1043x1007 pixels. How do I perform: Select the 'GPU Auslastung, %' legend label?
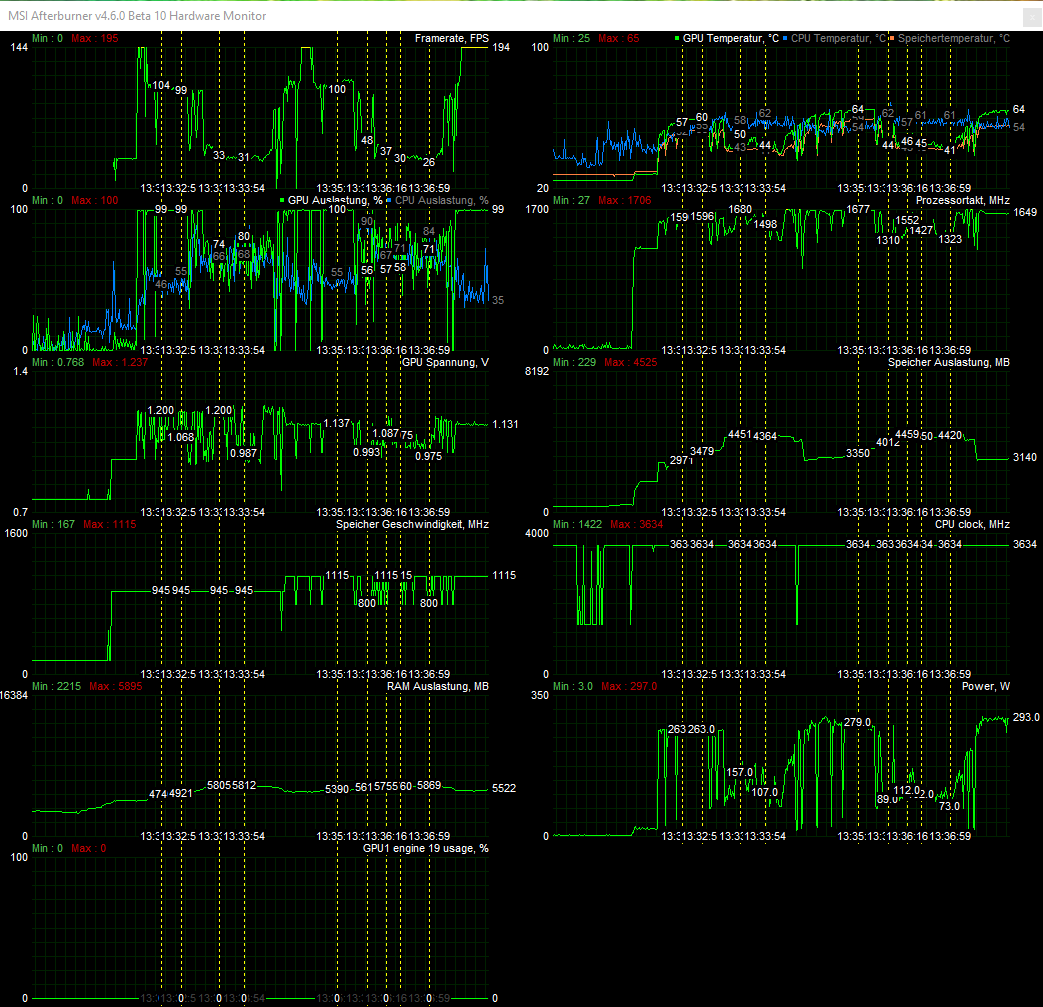pyautogui.click(x=335, y=200)
